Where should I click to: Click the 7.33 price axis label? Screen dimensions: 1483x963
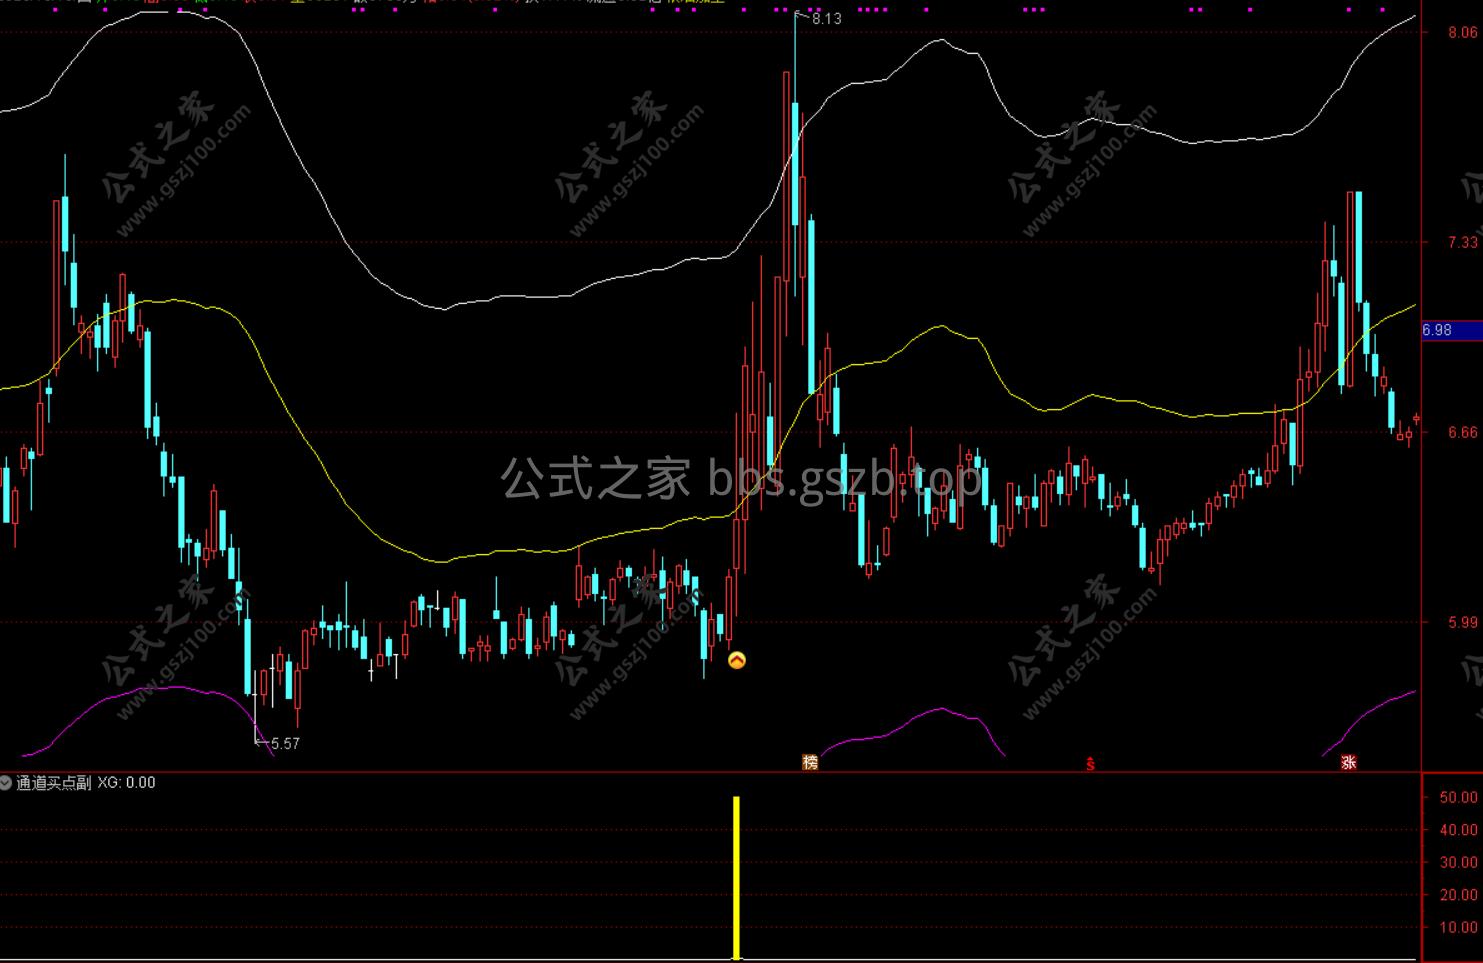click(1462, 242)
